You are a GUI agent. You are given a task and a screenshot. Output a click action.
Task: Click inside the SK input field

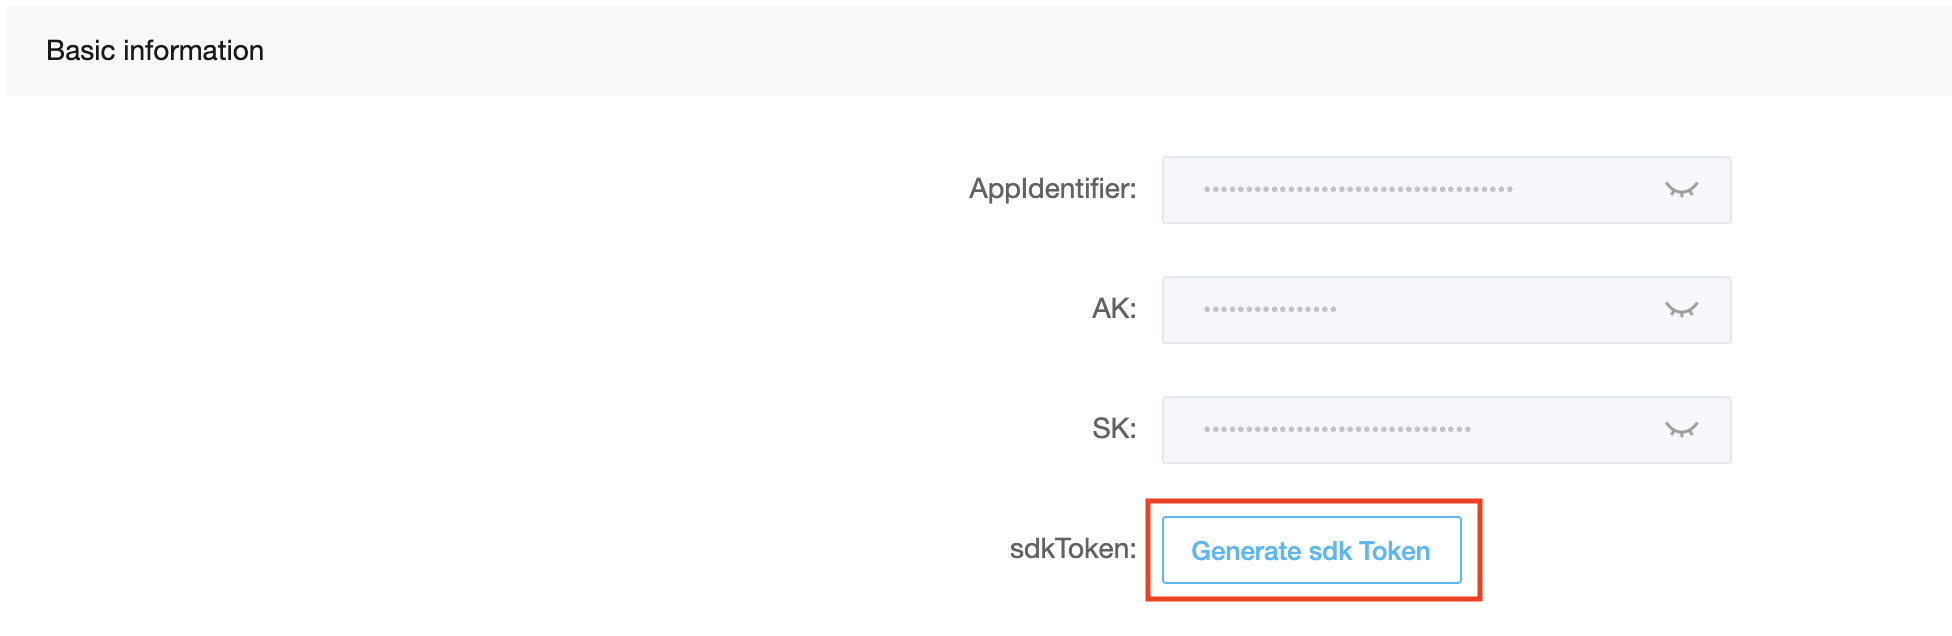pyautogui.click(x=1446, y=430)
